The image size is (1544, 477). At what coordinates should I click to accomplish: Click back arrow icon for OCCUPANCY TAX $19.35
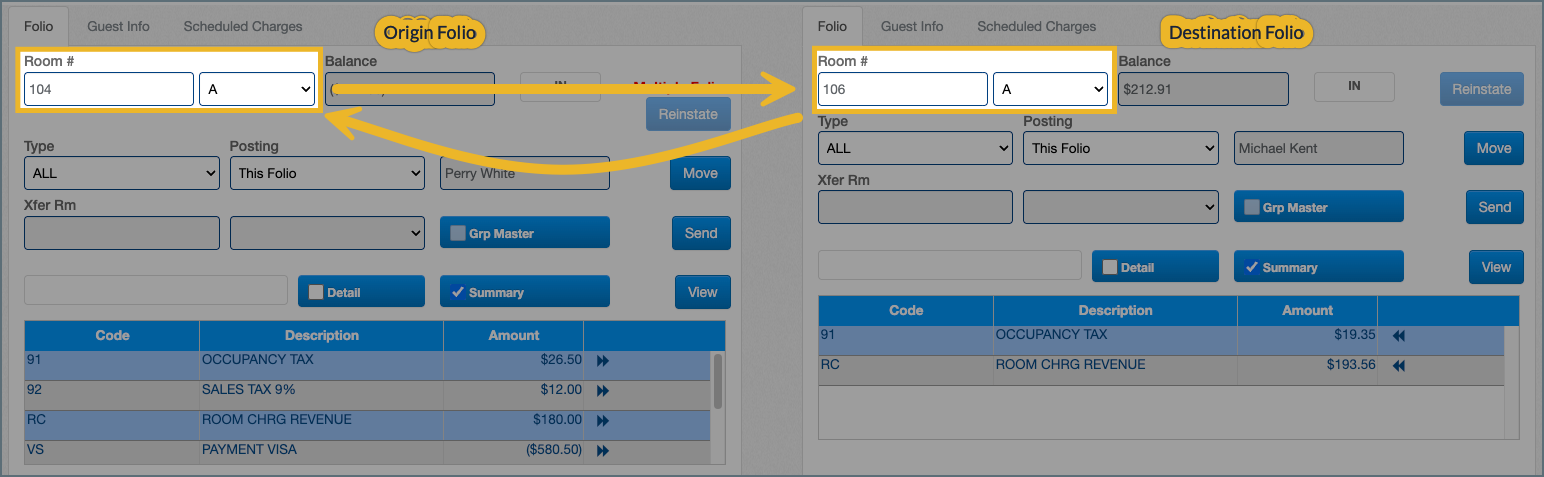coord(1398,336)
